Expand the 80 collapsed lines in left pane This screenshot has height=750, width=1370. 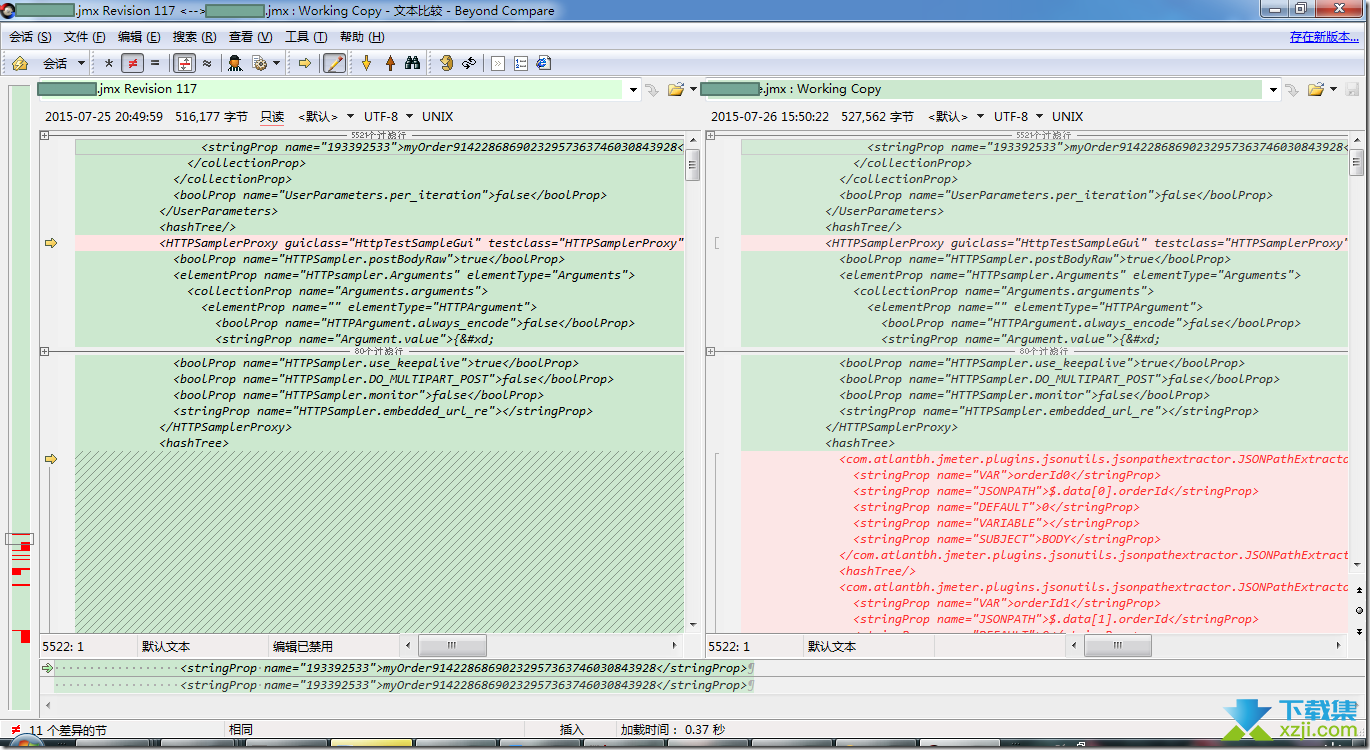[45, 351]
